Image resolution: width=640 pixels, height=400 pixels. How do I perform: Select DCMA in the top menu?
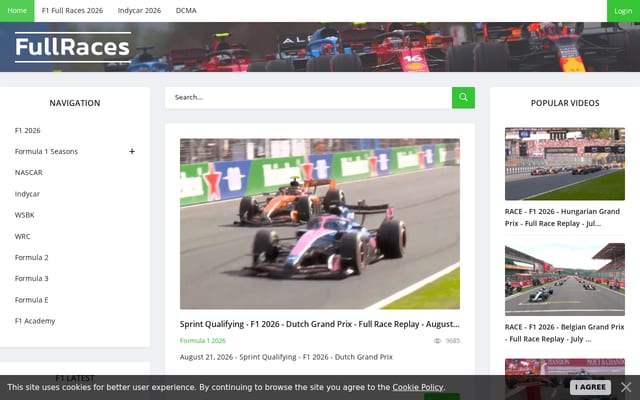coord(186,11)
